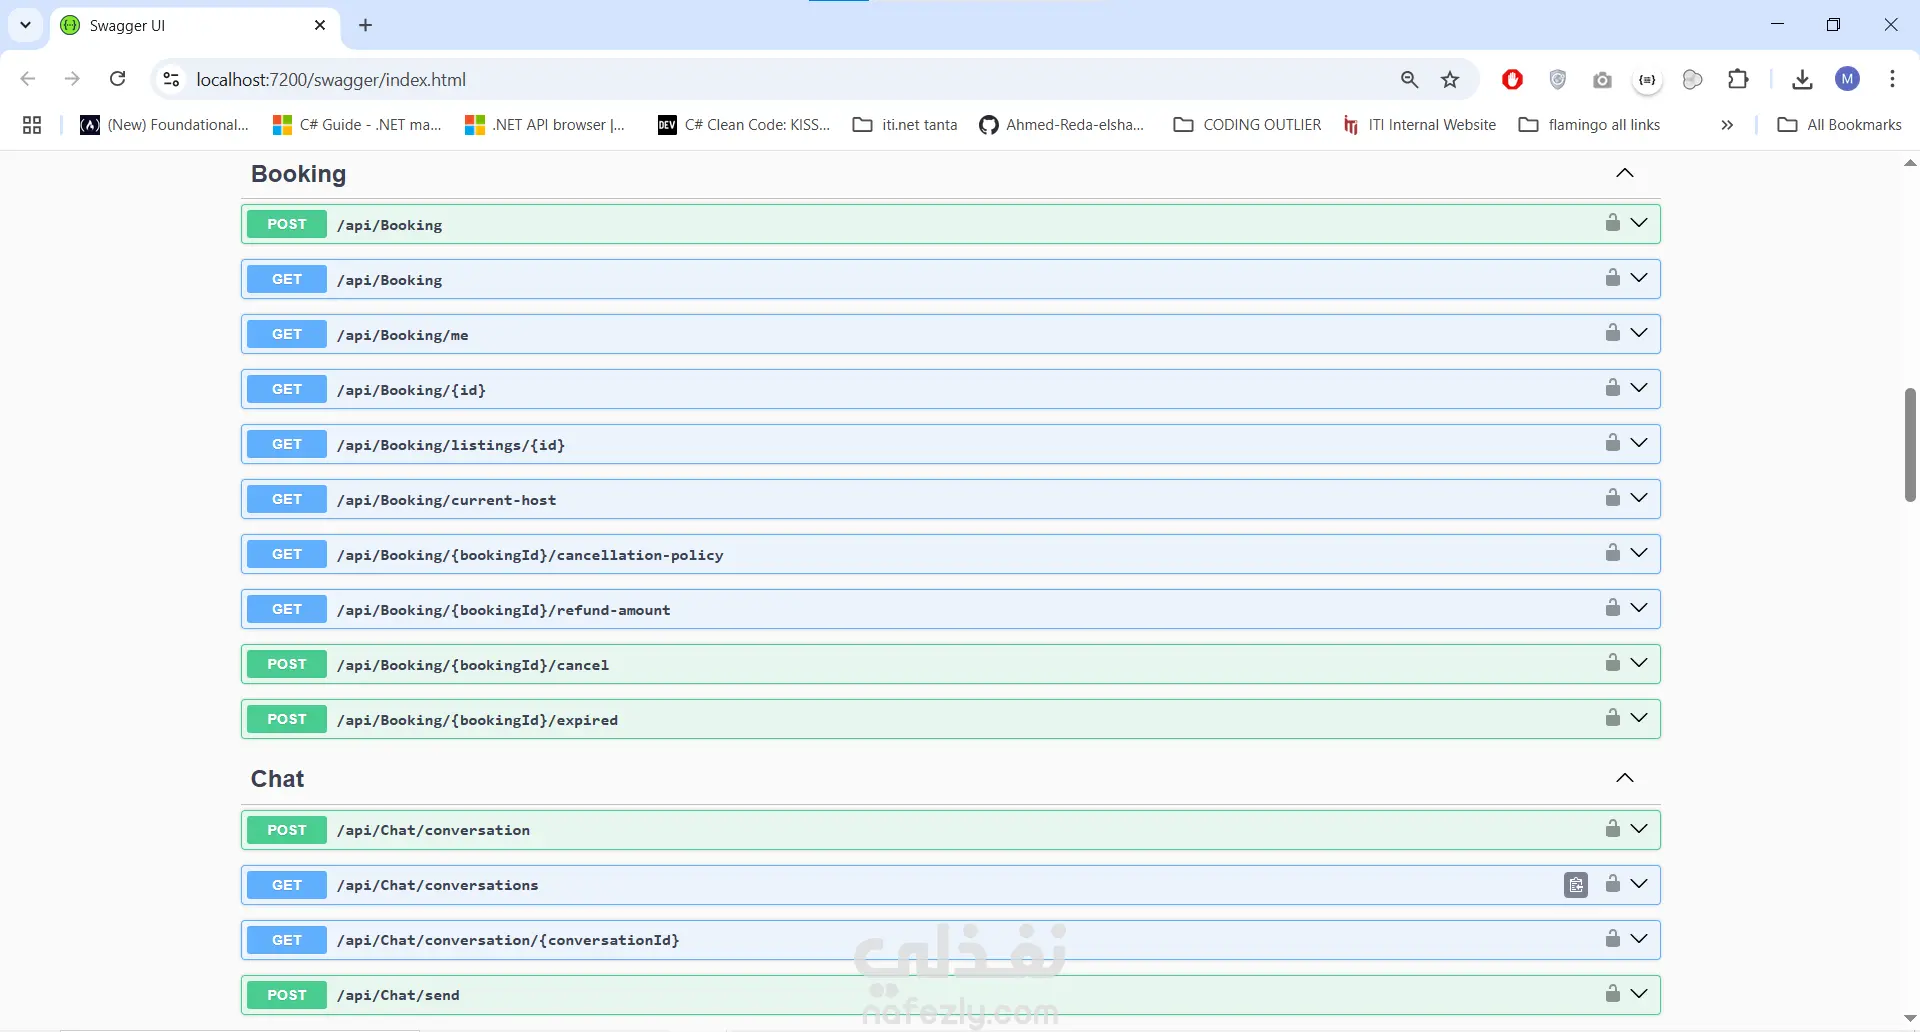Open the GET /api/Booking endpoint row
This screenshot has height=1032, width=1920.
click(x=950, y=279)
